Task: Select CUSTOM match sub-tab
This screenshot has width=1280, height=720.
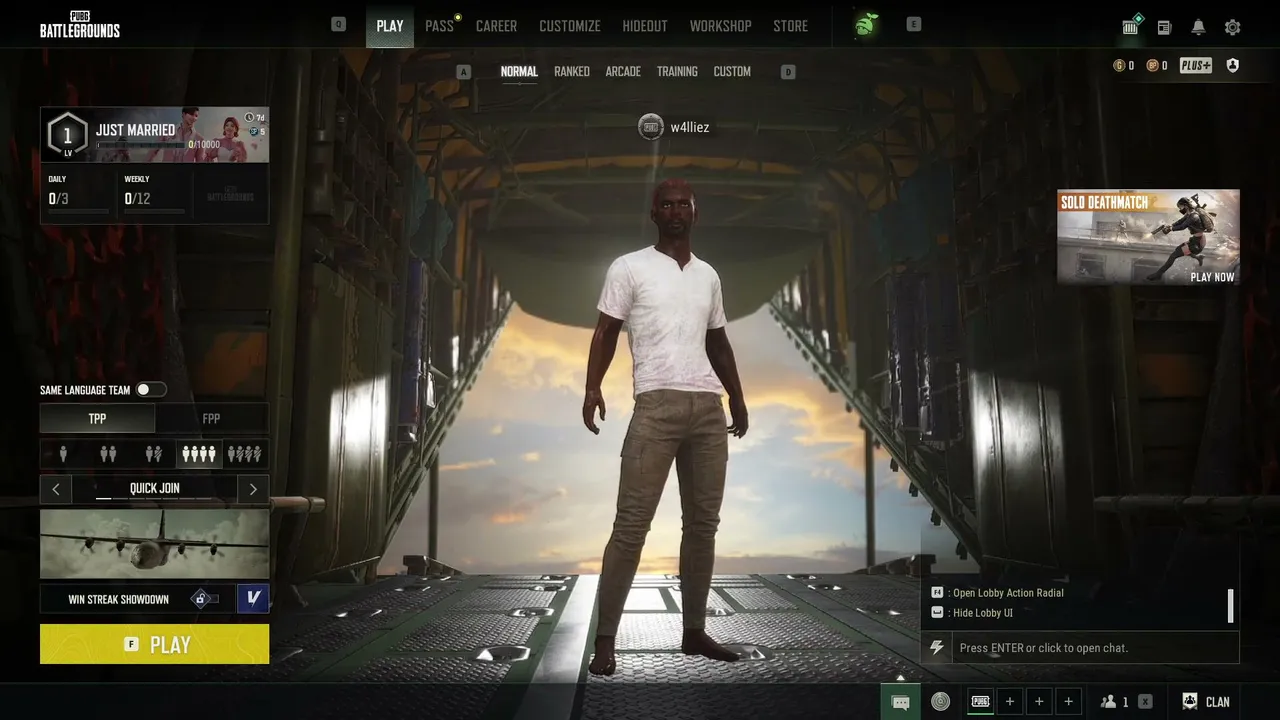Action: pyautogui.click(x=732, y=72)
